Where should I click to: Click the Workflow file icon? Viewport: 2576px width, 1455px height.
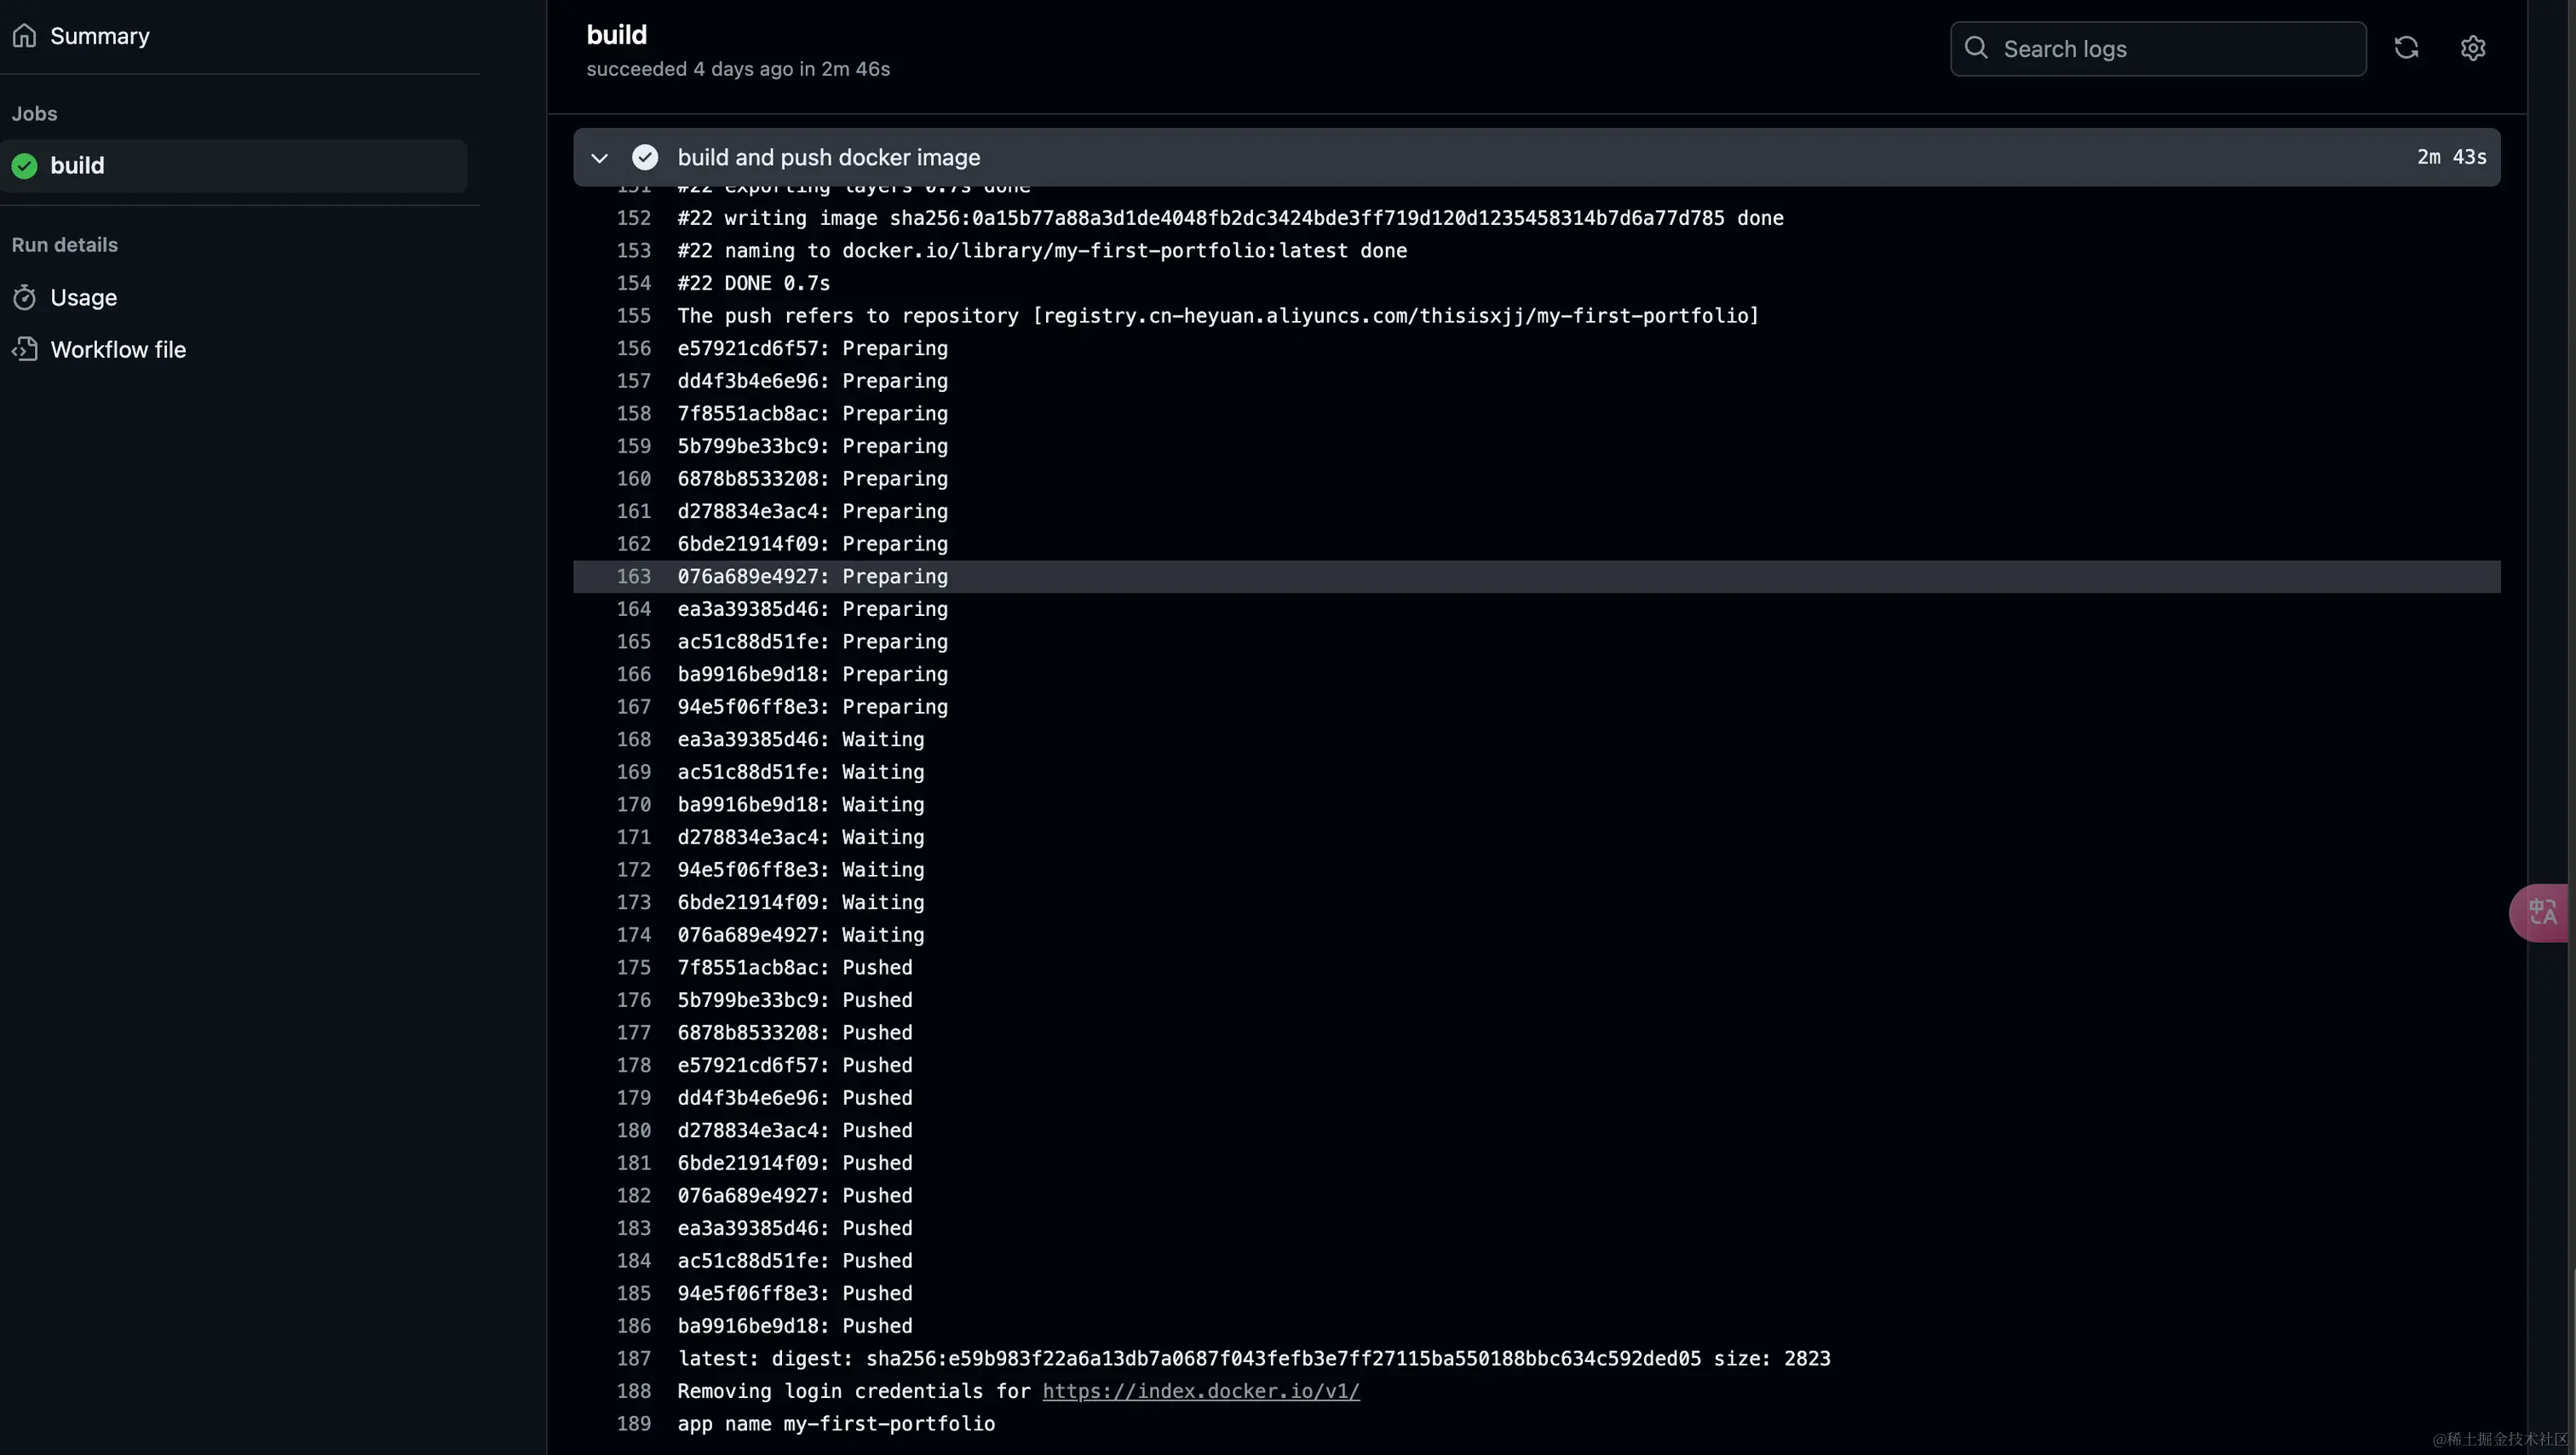[x=25, y=350]
